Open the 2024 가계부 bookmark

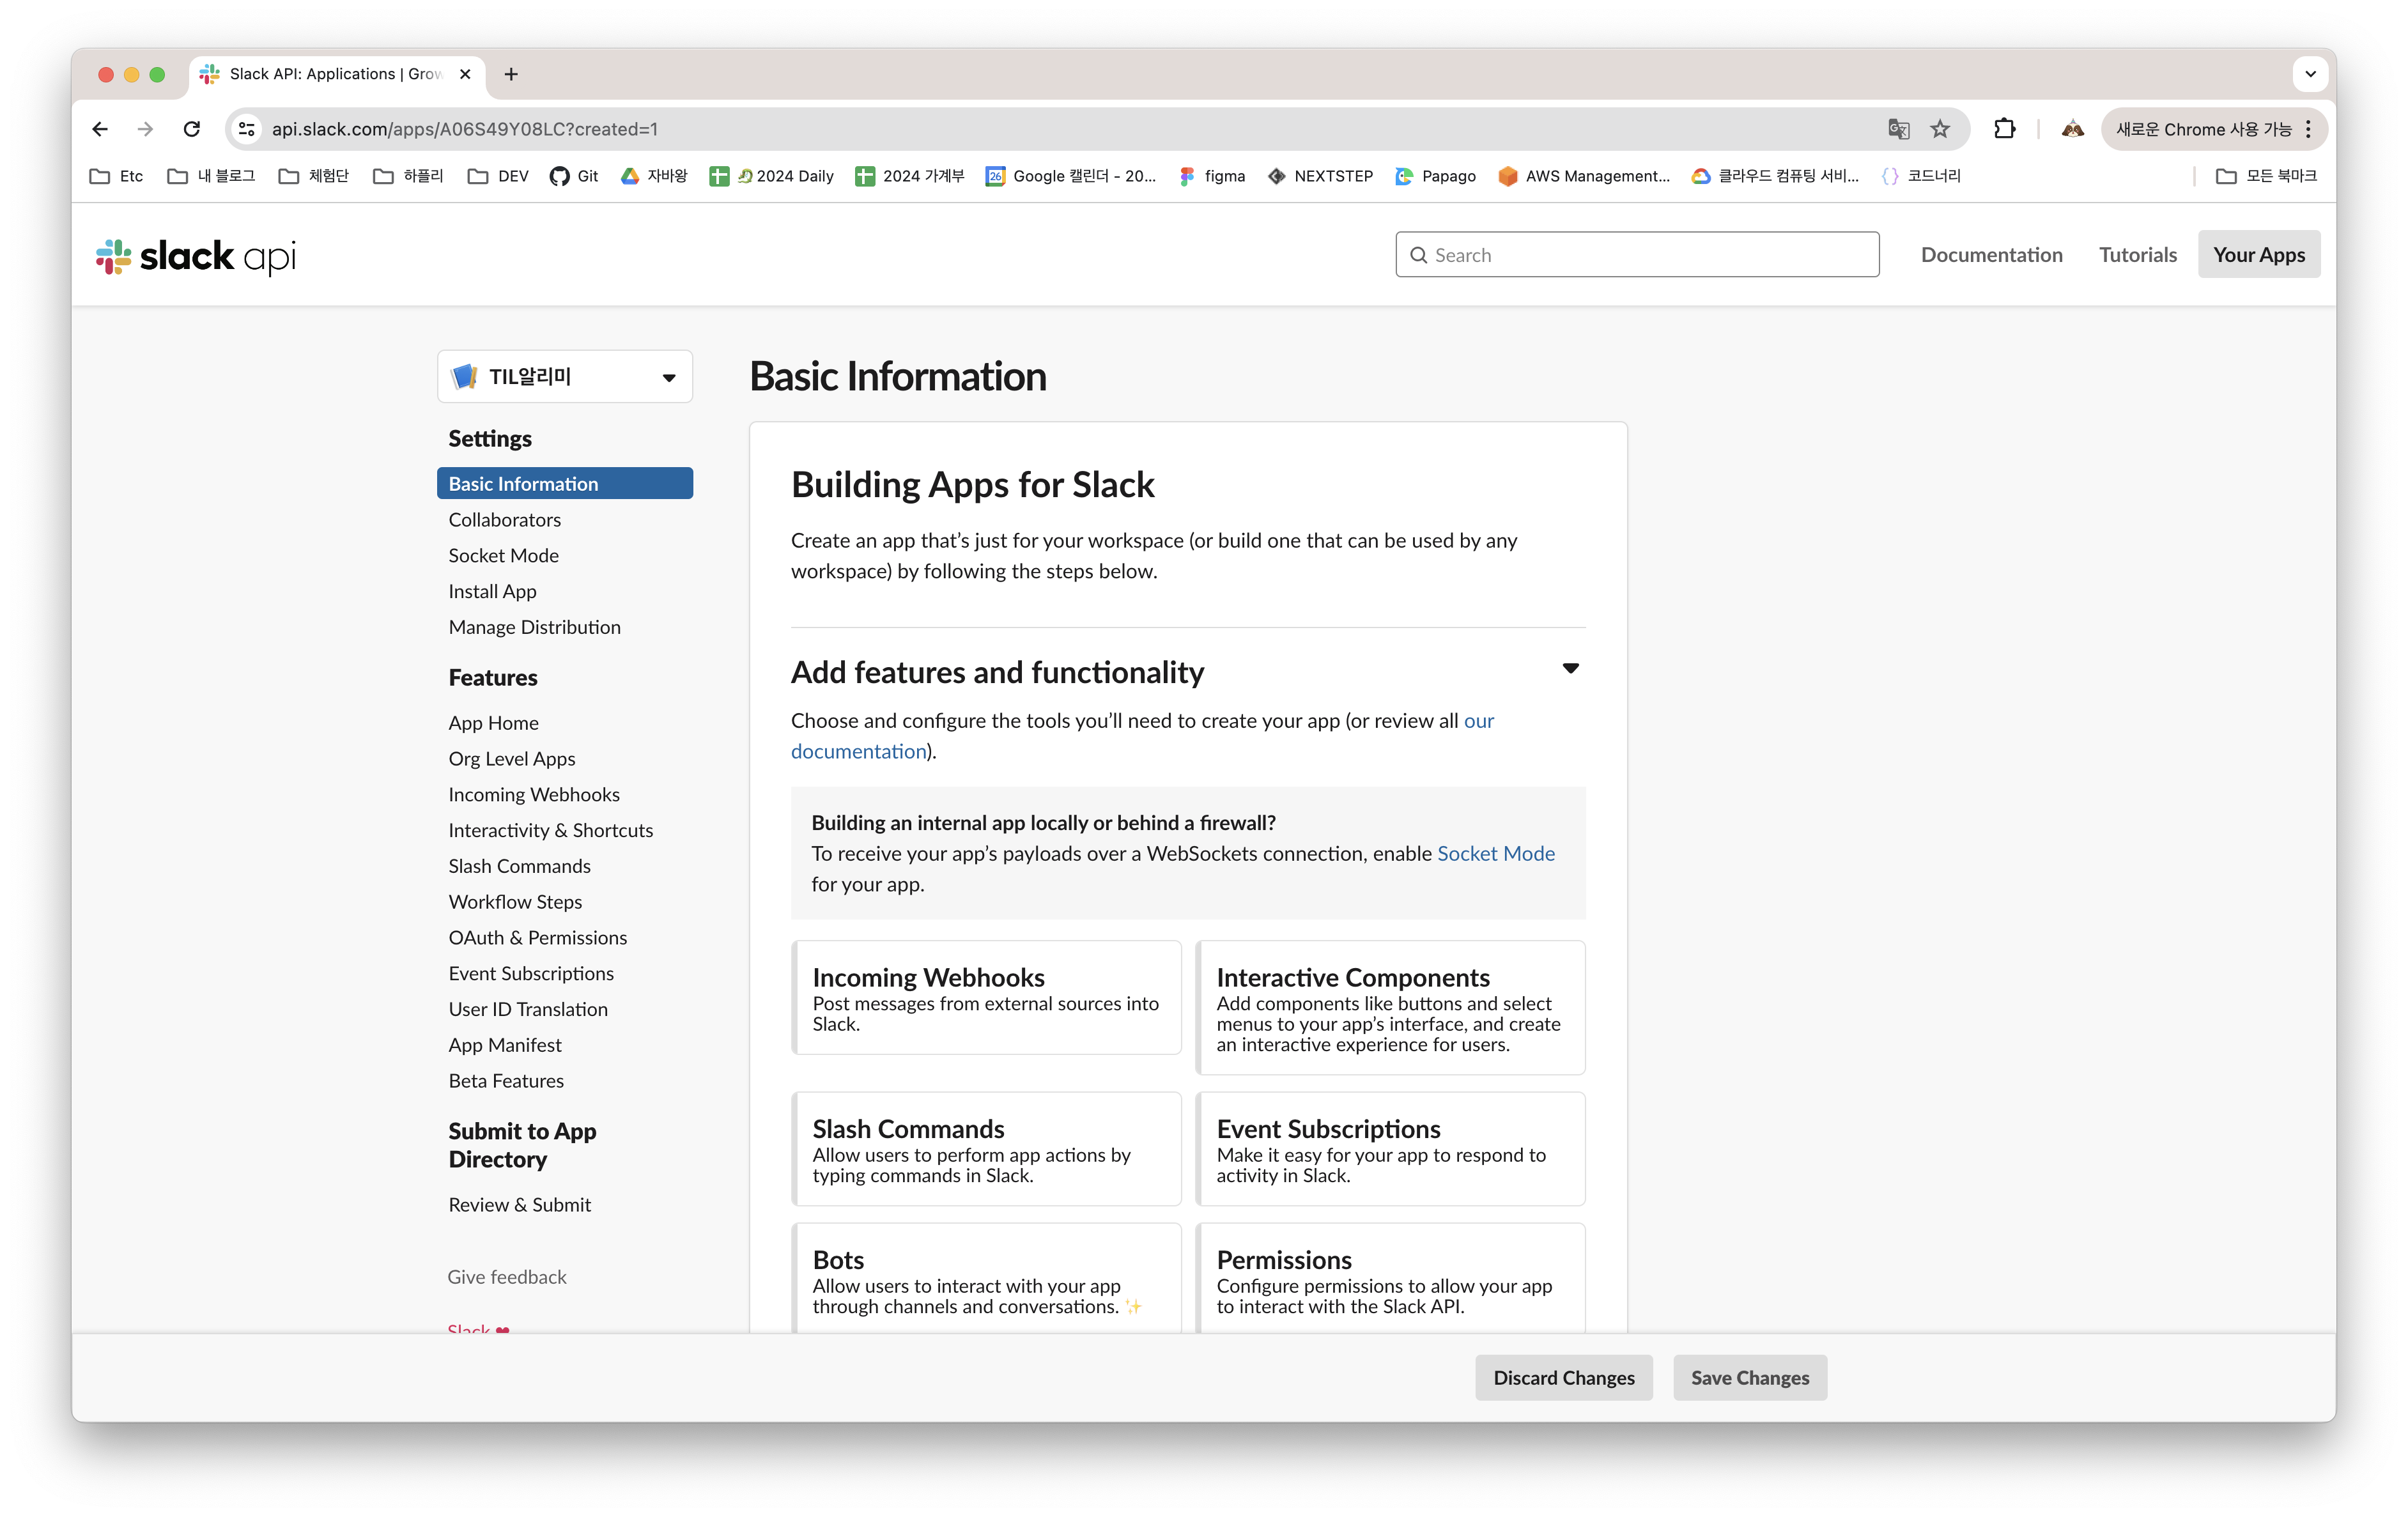(910, 176)
